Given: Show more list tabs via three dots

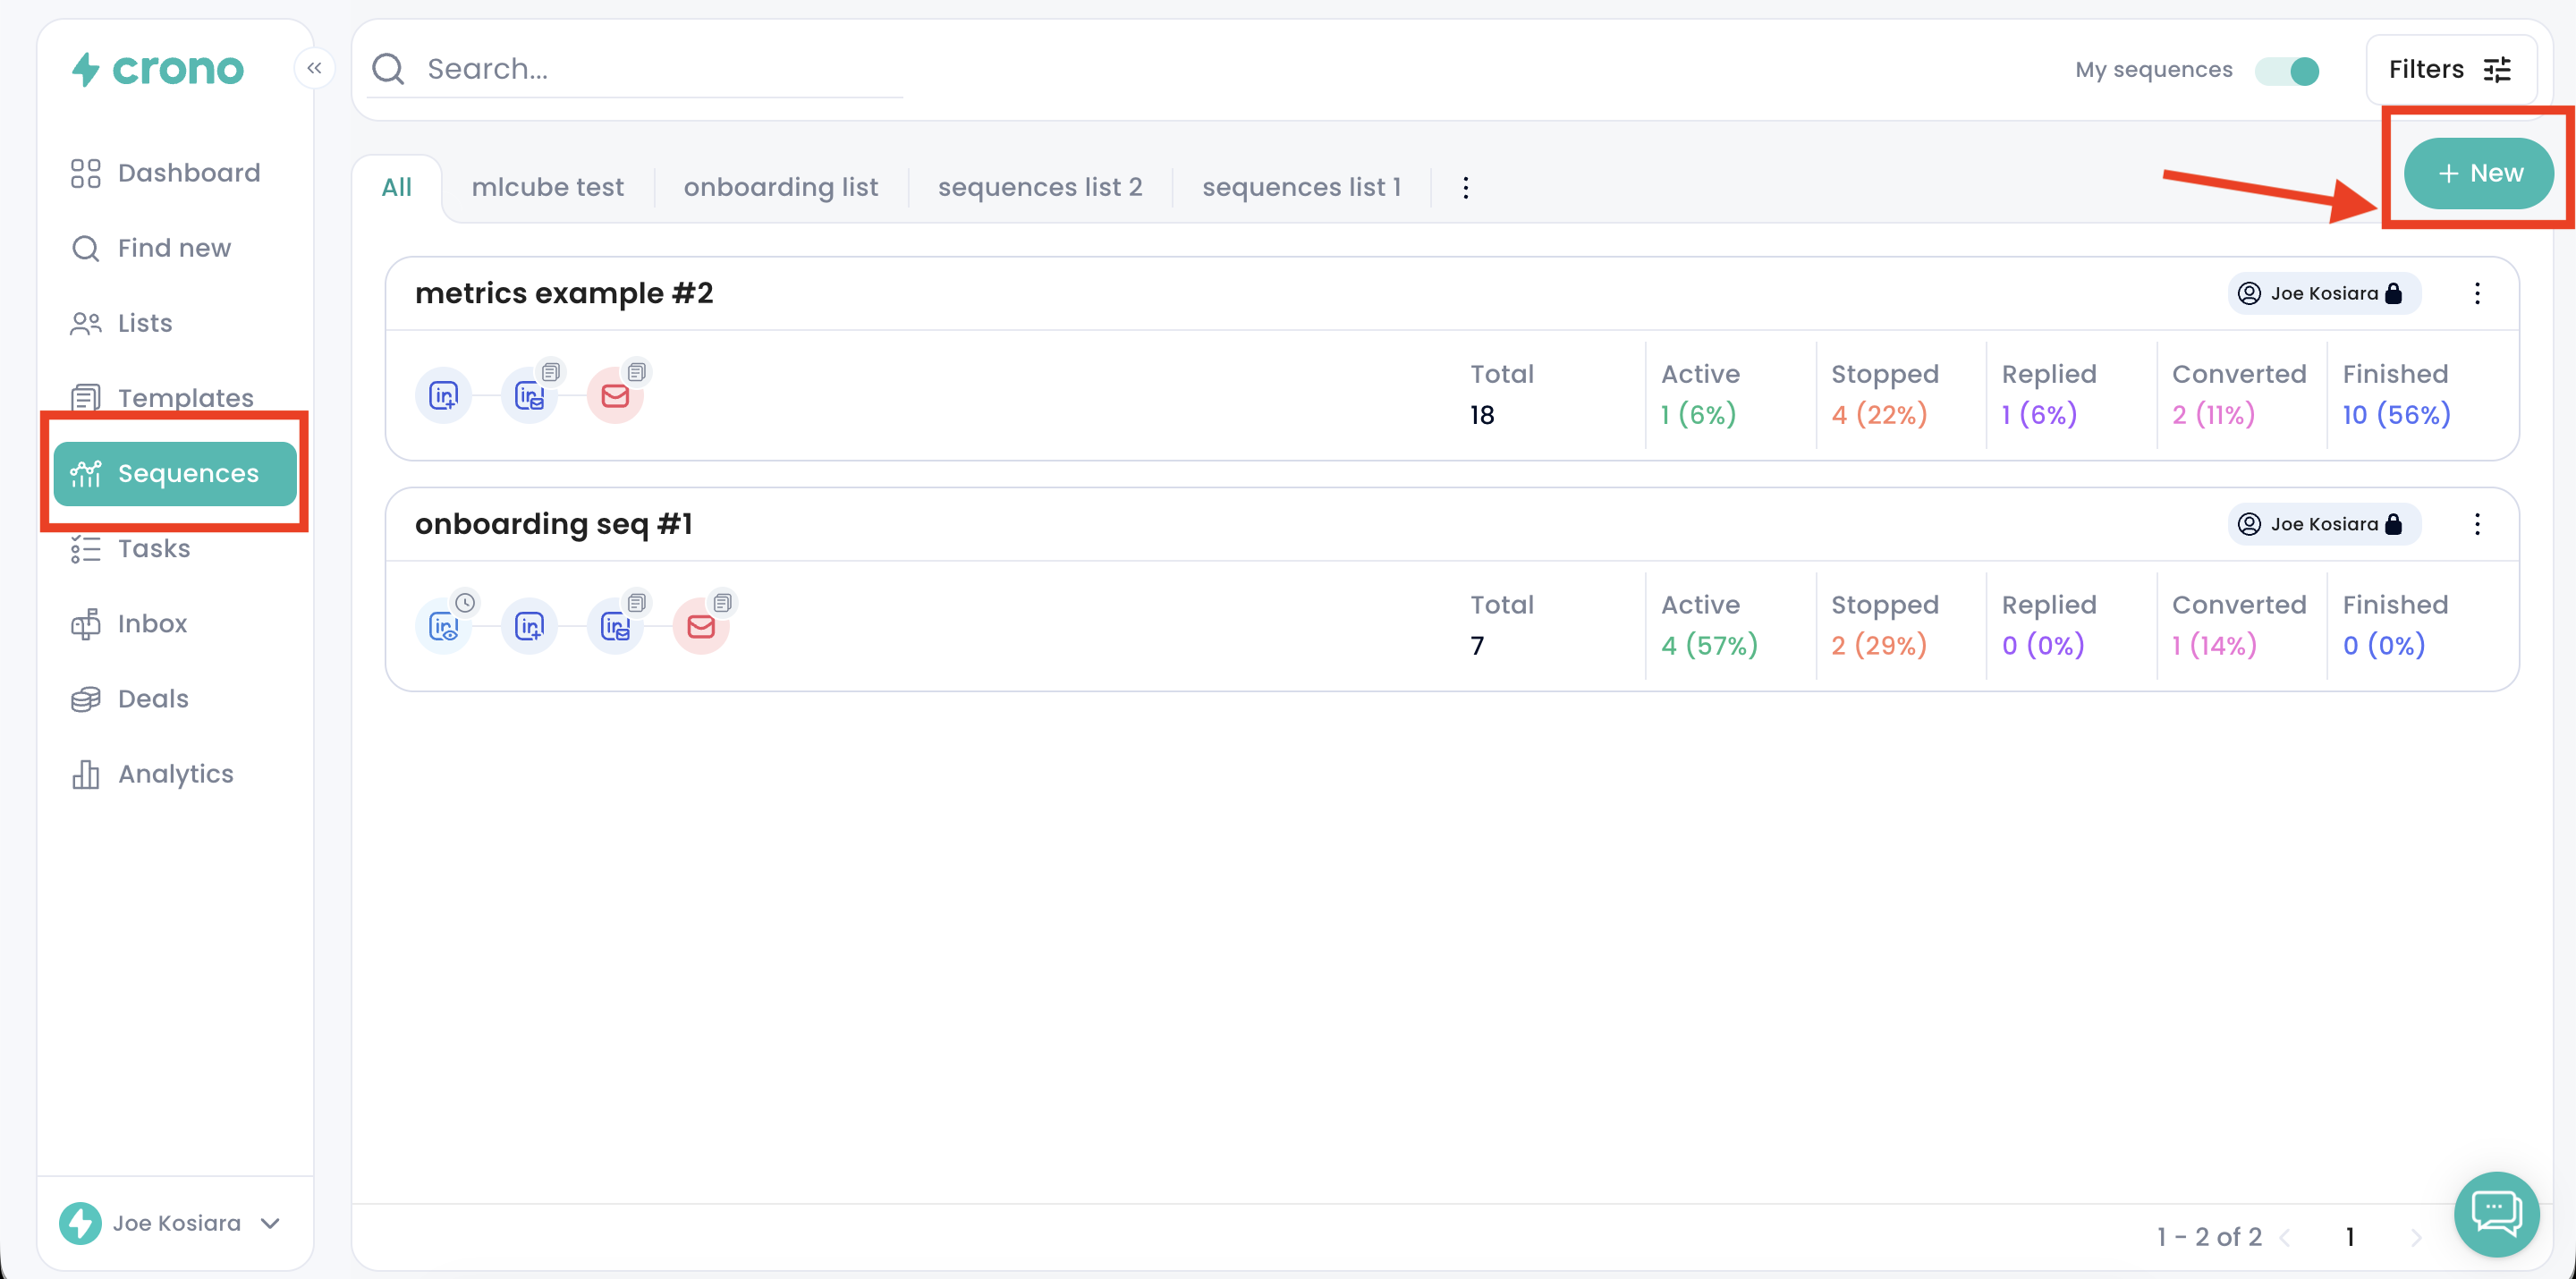Looking at the screenshot, I should (1465, 187).
